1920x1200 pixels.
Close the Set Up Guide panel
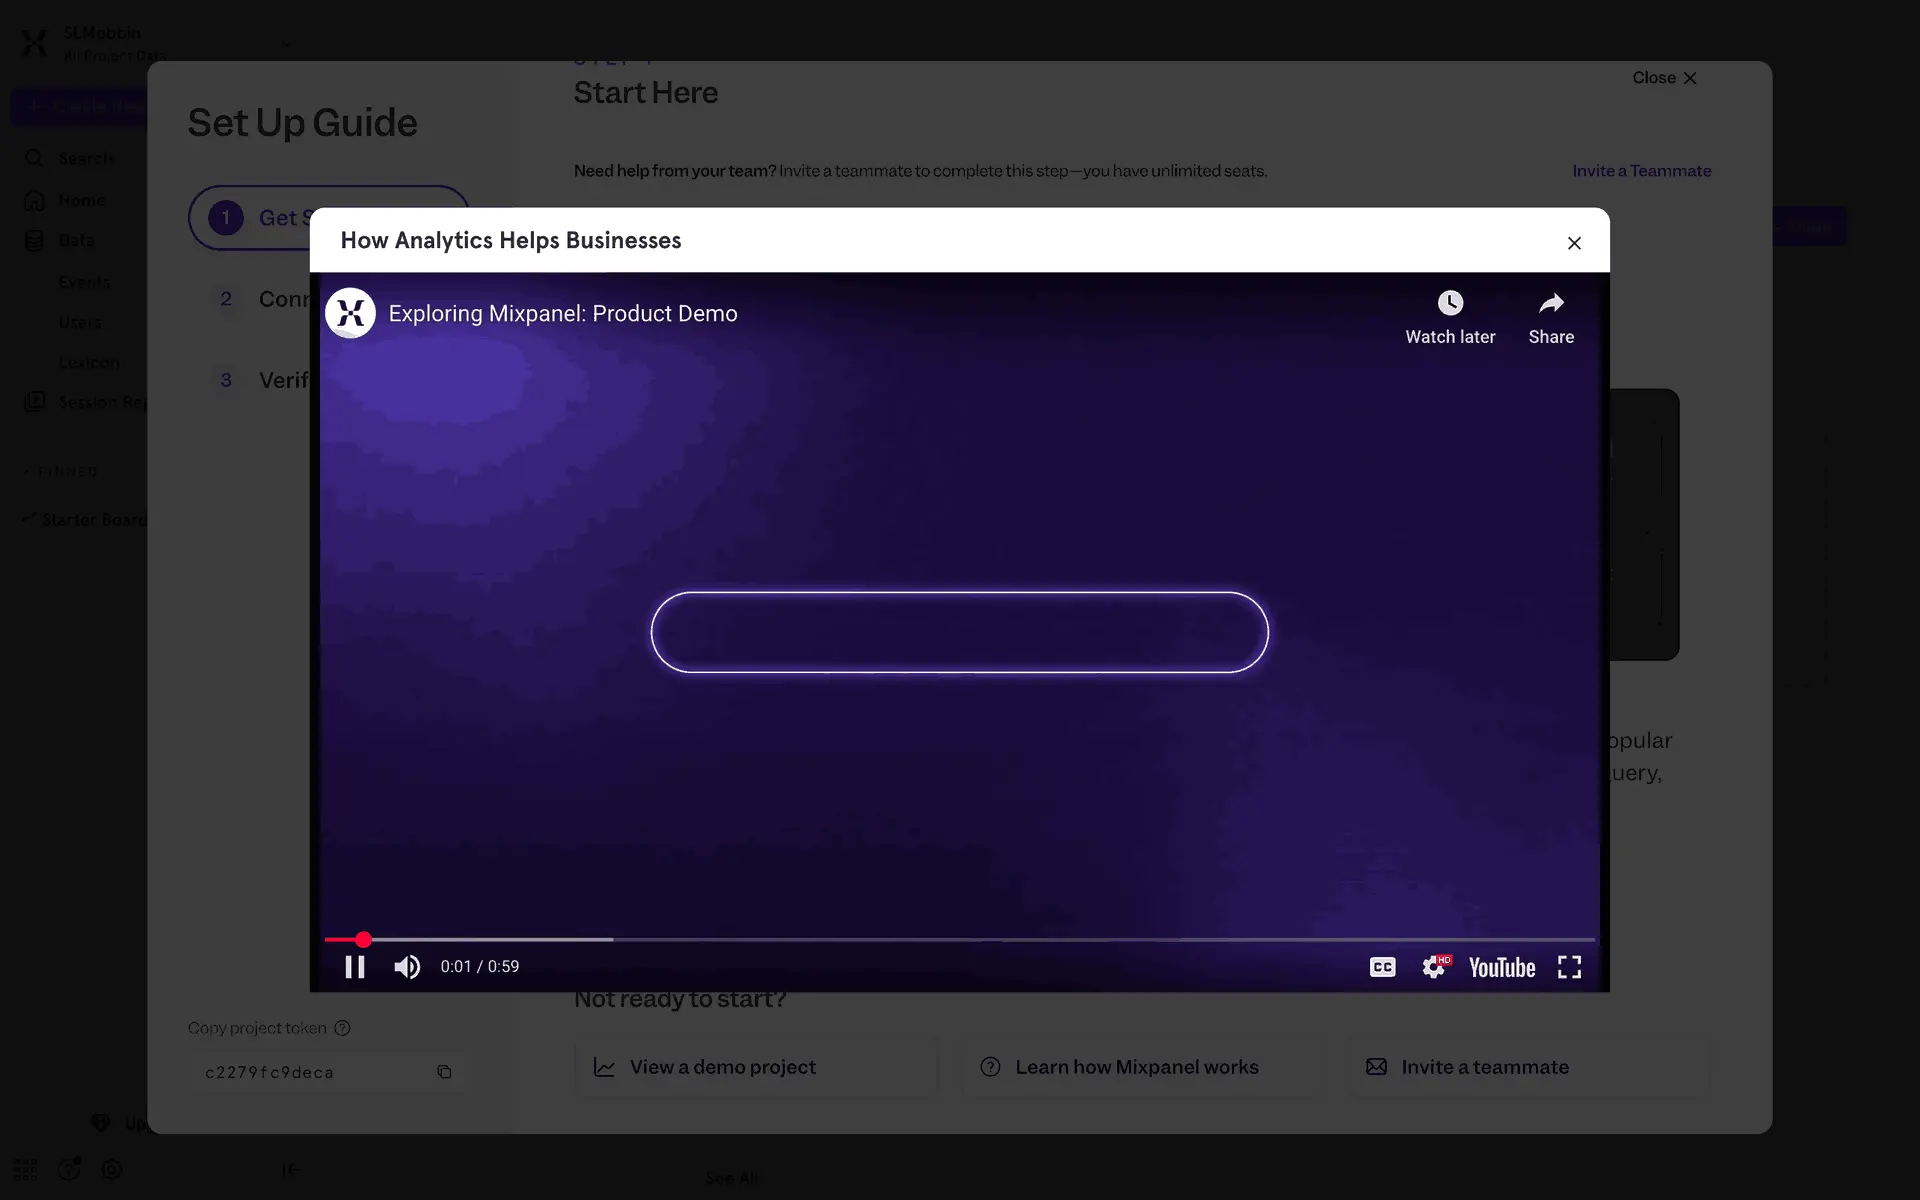[1664, 78]
